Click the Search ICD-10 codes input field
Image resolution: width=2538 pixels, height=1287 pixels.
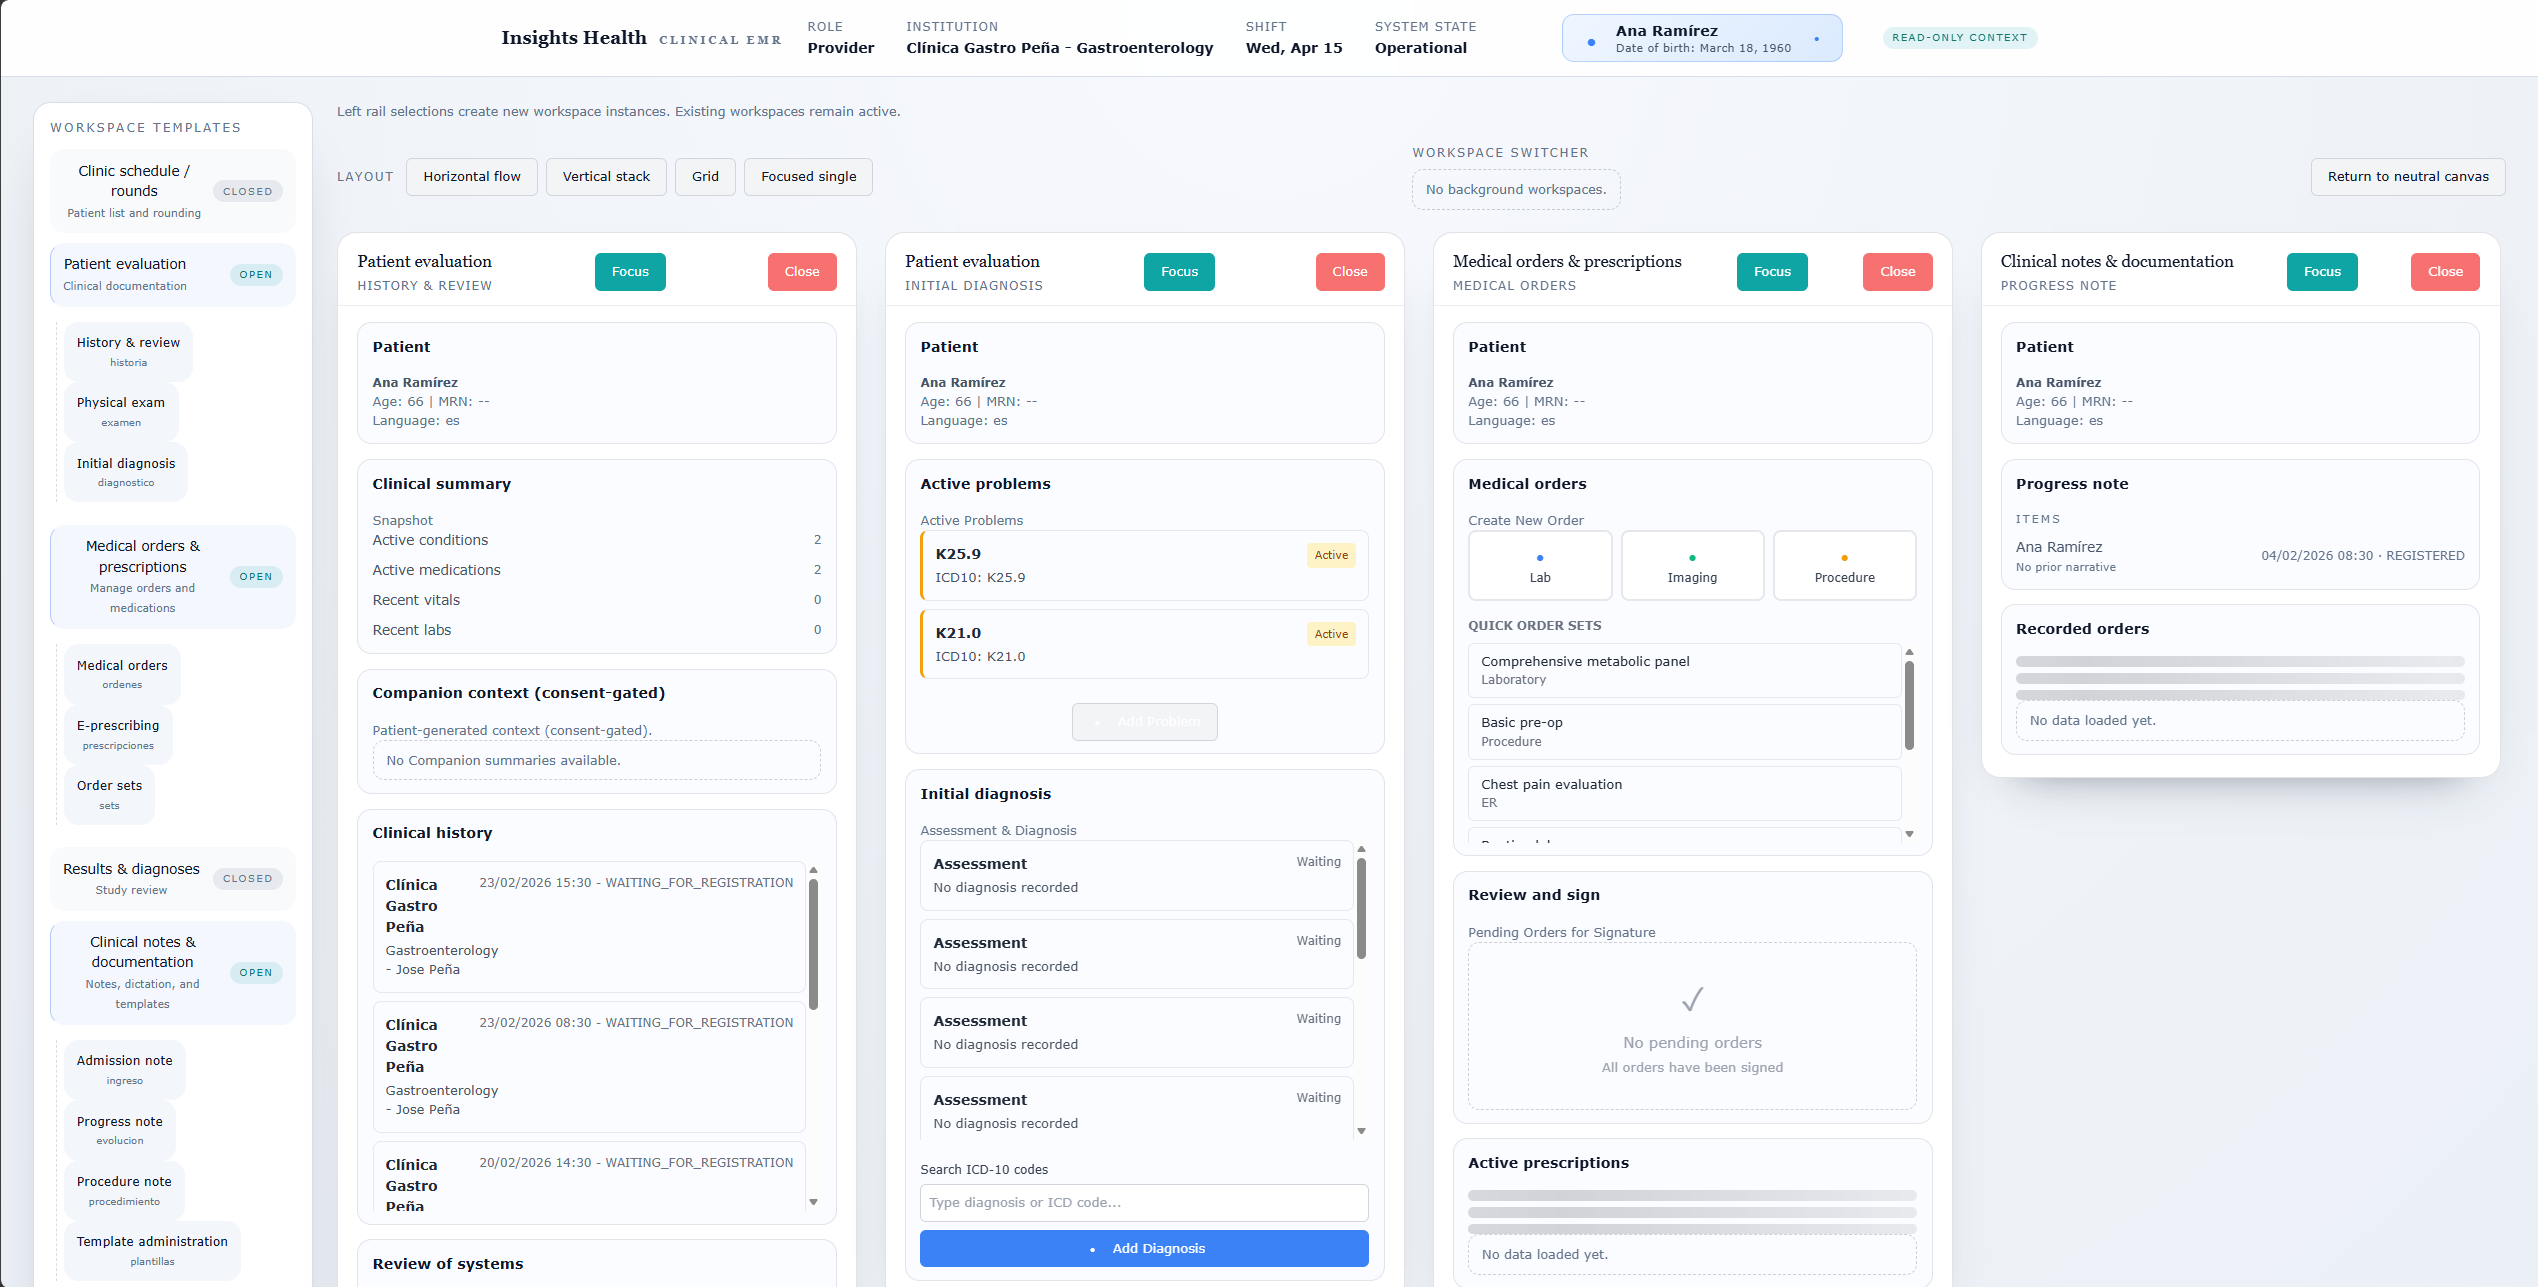(x=1144, y=1203)
